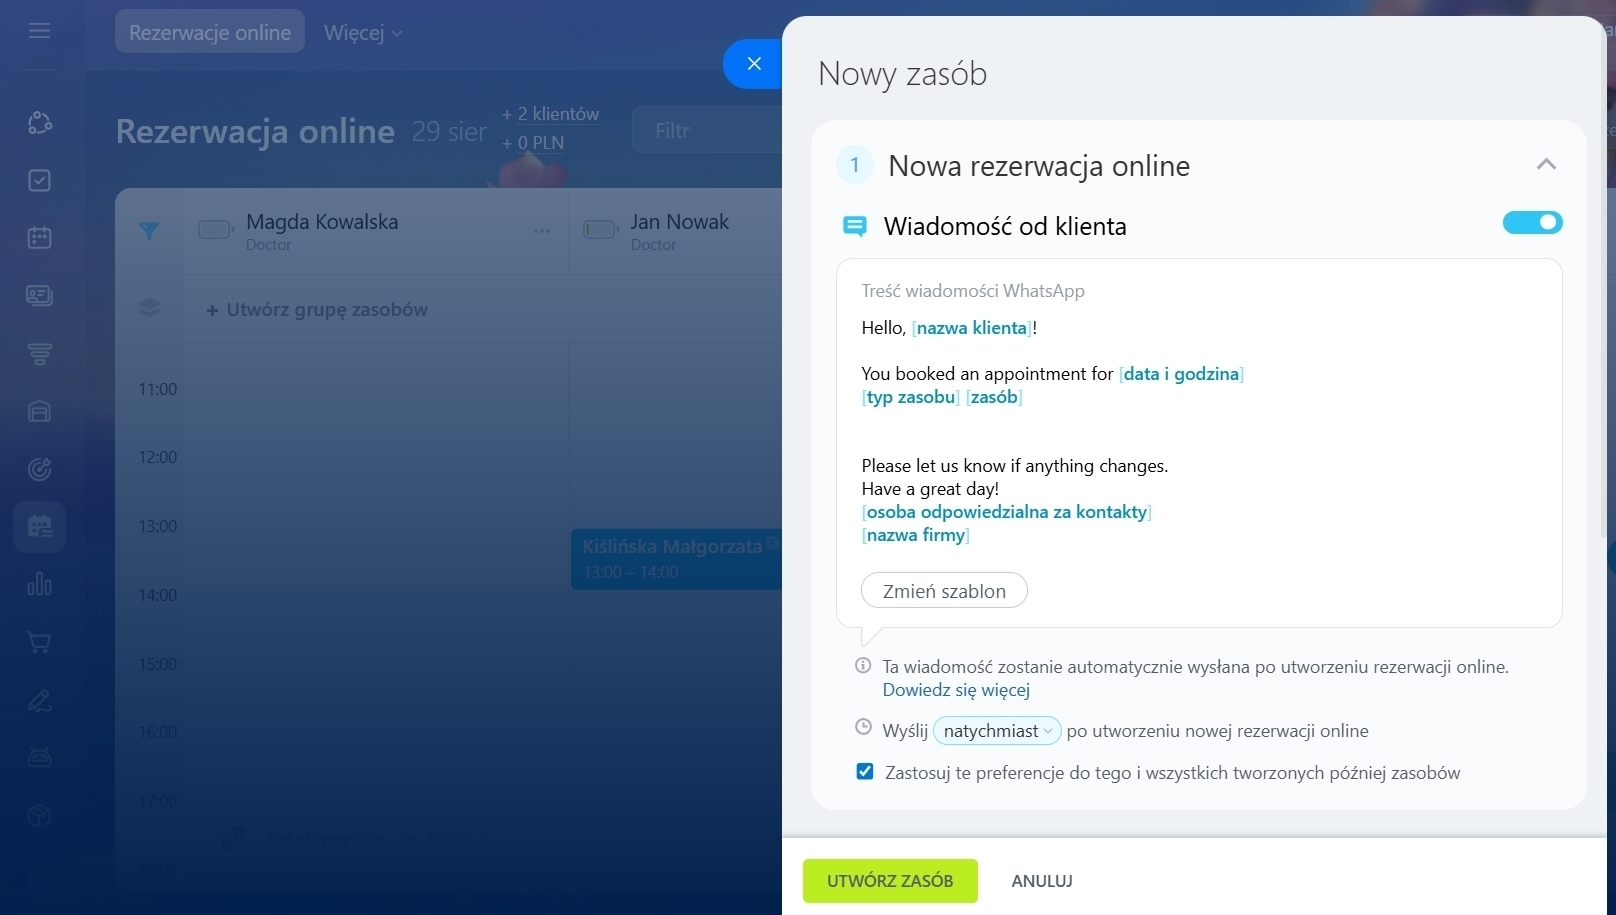The image size is (1616, 915).
Task: Click the [nazwa firmy] placeholder
Action: 916,535
